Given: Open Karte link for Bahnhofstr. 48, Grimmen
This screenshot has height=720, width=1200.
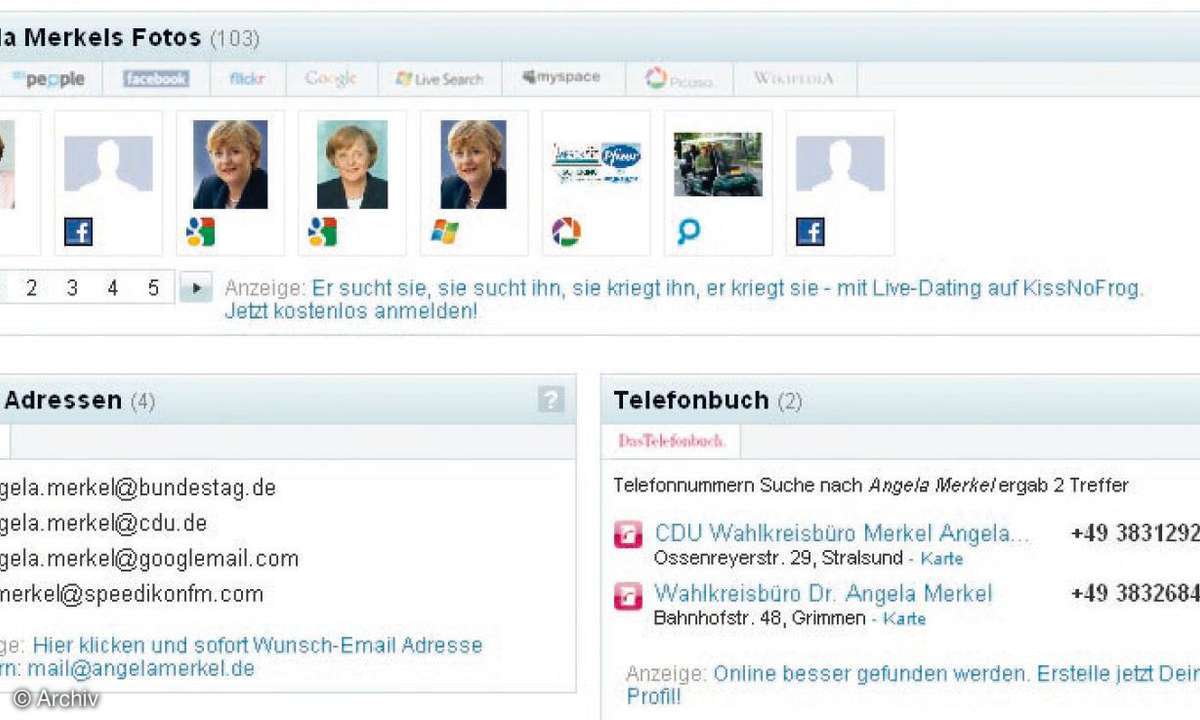Looking at the screenshot, I should [x=904, y=619].
